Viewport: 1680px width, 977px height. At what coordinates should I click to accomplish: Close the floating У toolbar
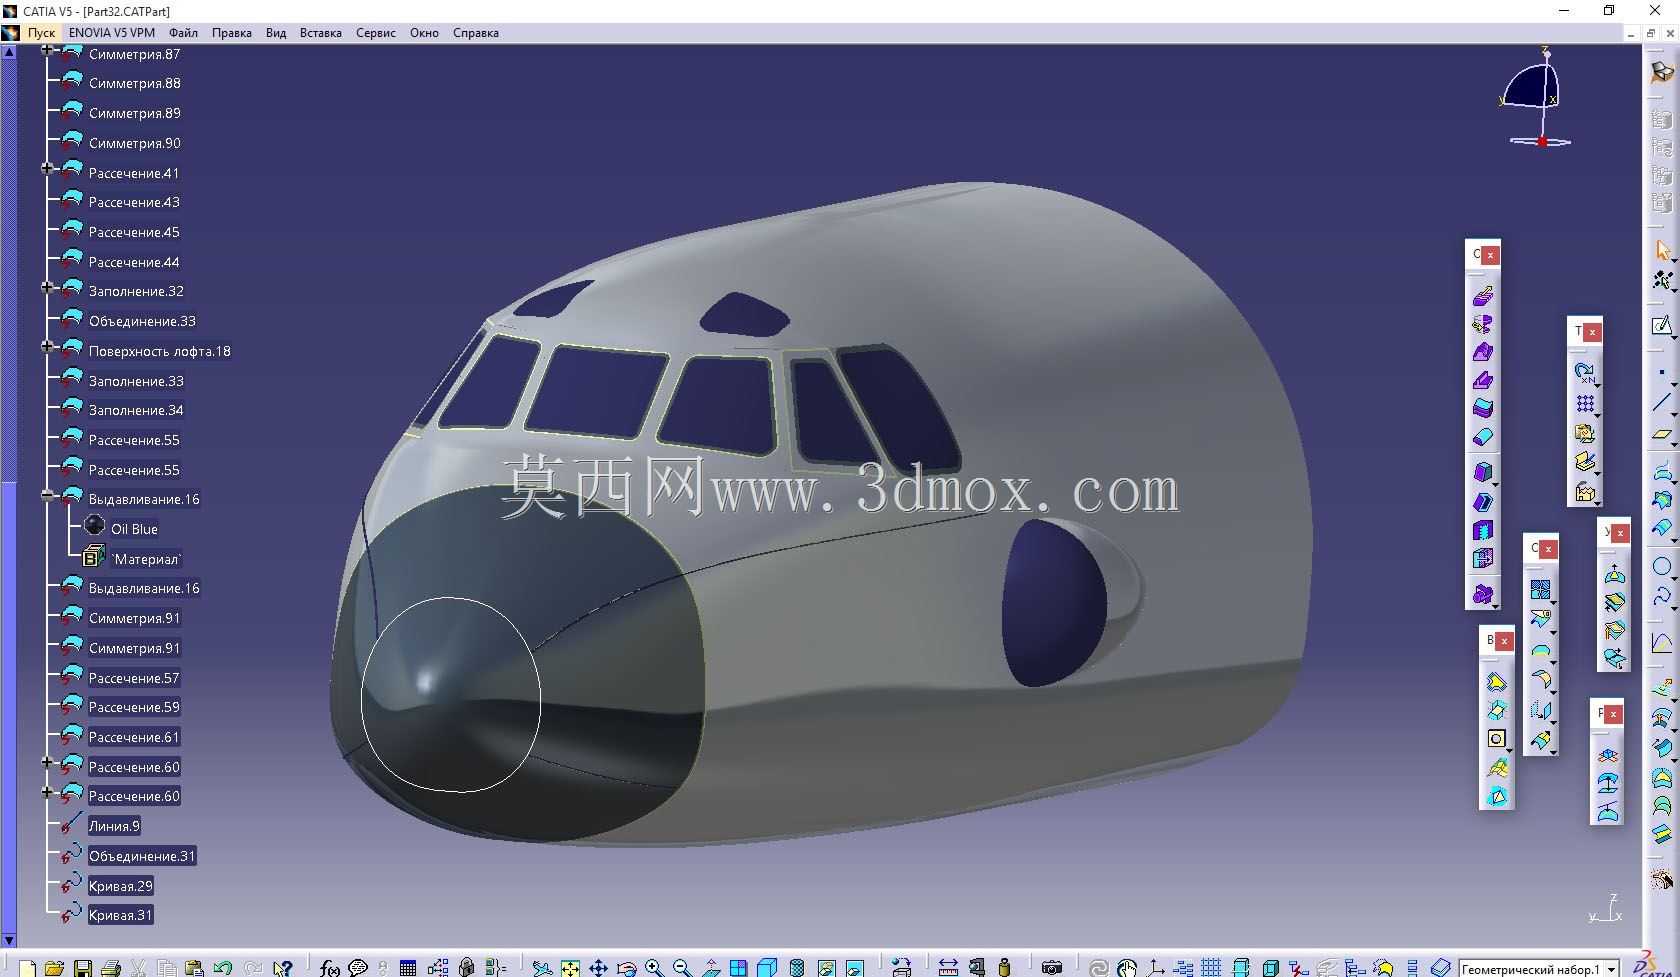(1620, 533)
